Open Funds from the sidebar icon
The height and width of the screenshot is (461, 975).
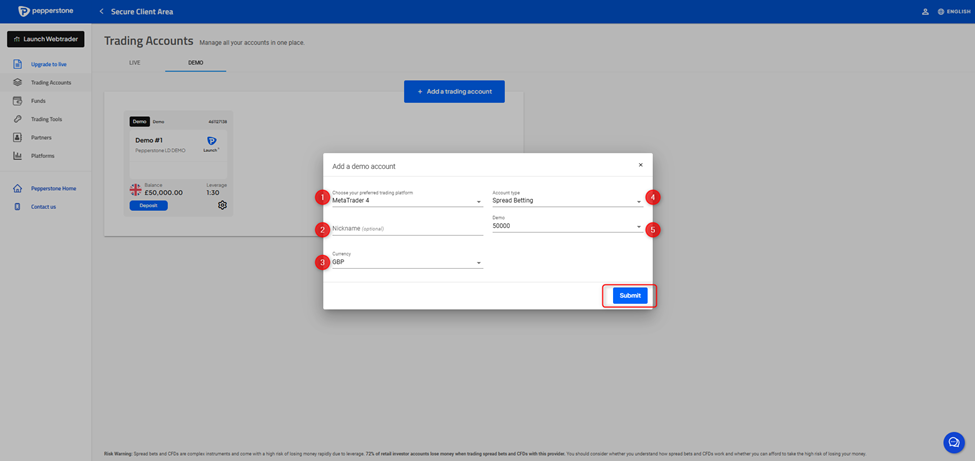click(x=17, y=101)
